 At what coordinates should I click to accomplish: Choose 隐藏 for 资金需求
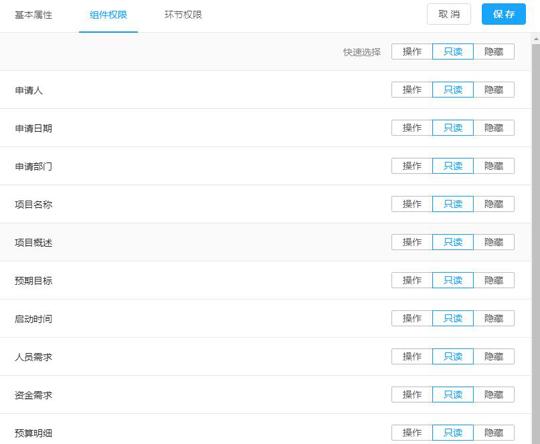click(x=494, y=395)
